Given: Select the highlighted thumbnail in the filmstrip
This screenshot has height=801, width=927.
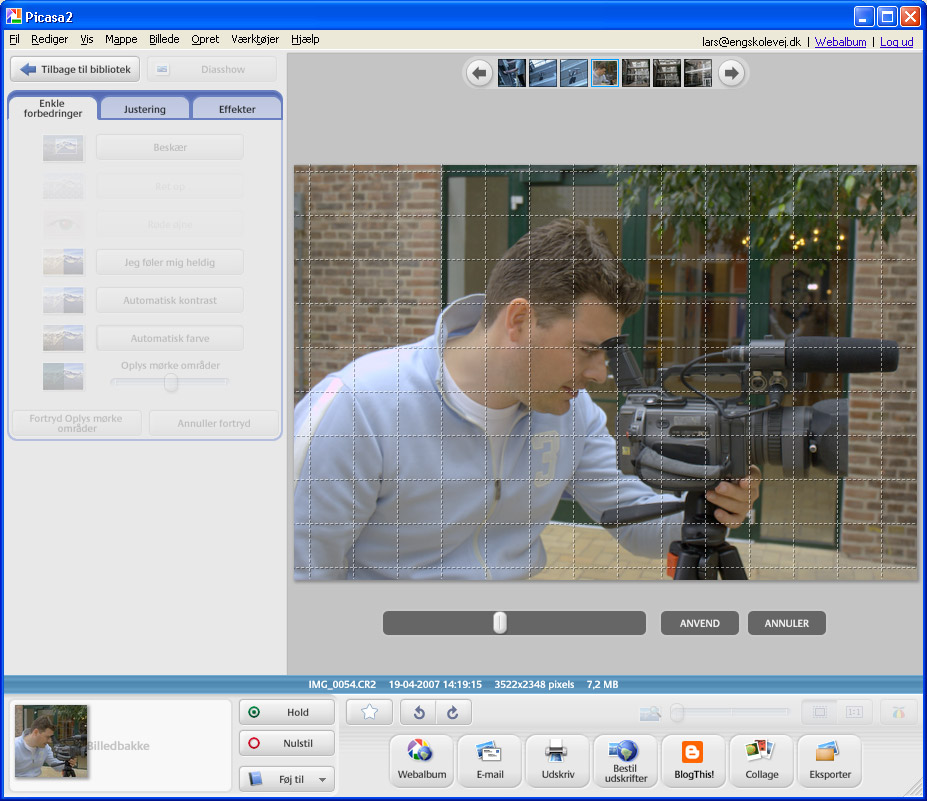Looking at the screenshot, I should click(x=604, y=73).
